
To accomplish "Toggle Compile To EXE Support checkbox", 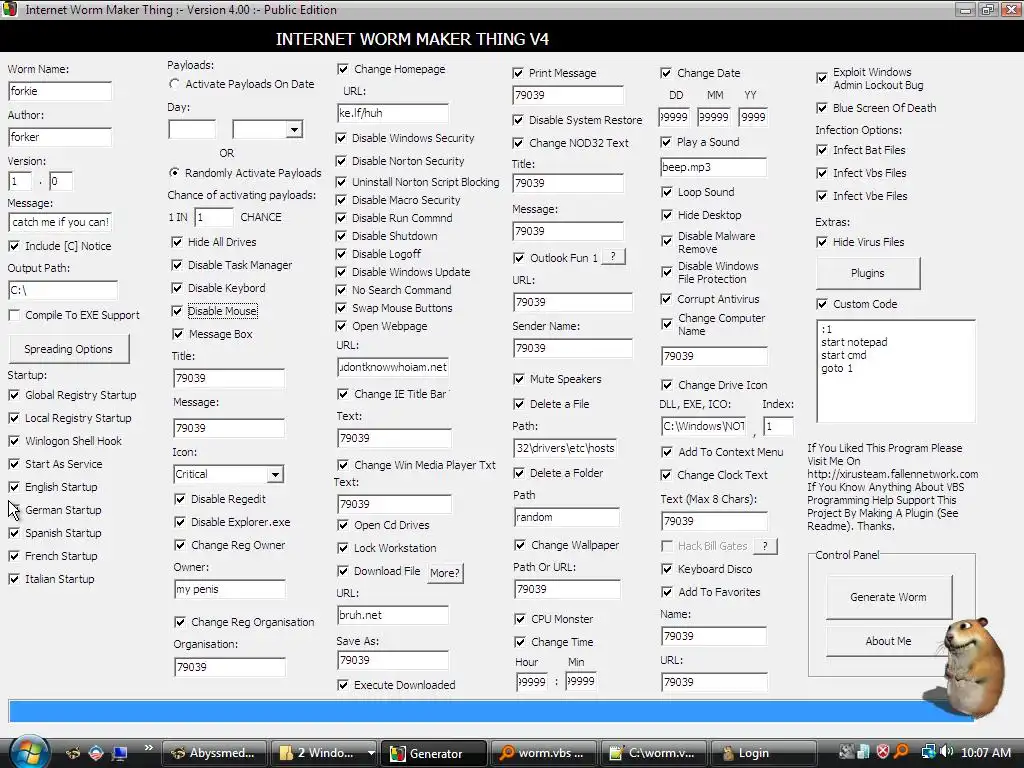I will (14, 315).
